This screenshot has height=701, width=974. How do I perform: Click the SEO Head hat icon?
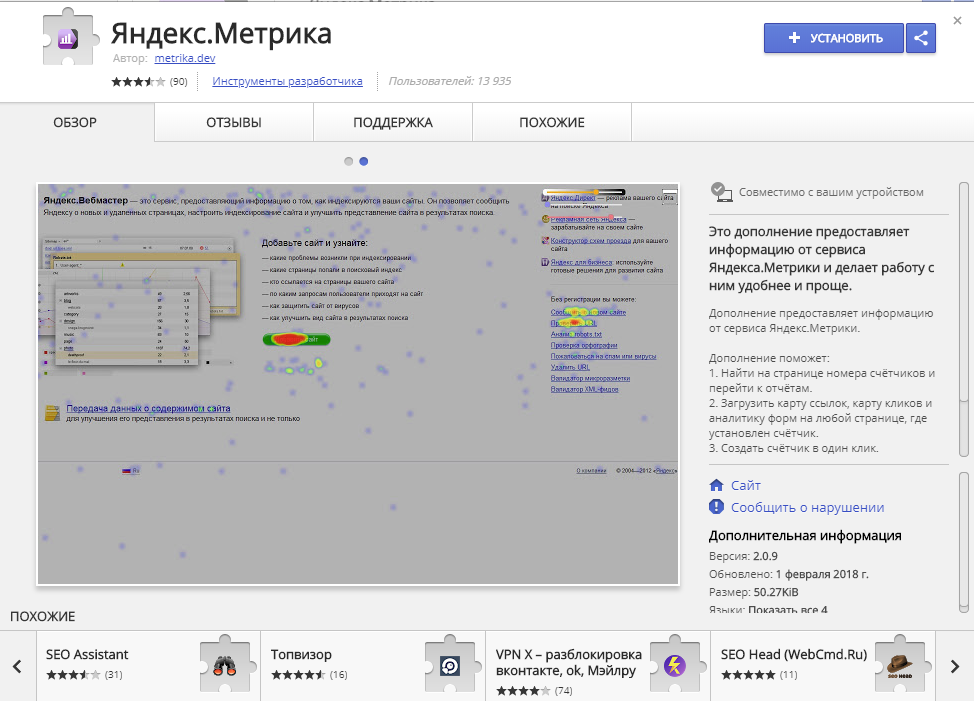pos(899,666)
